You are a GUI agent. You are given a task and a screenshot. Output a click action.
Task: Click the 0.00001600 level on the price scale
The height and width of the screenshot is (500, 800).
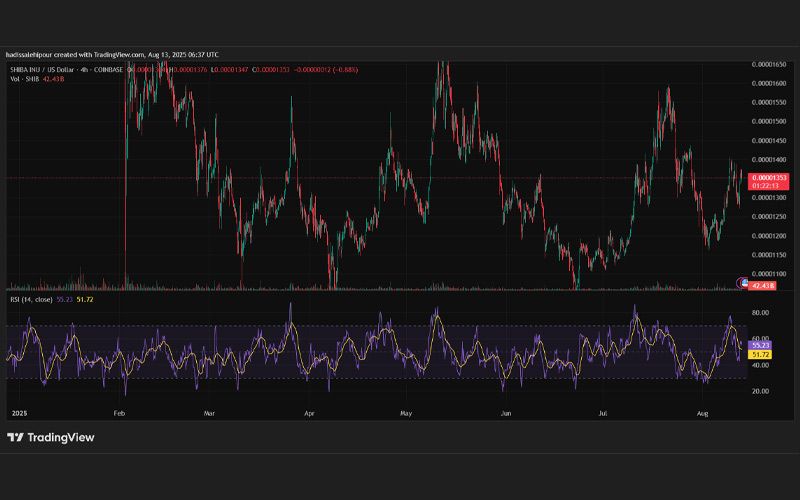[x=768, y=84]
